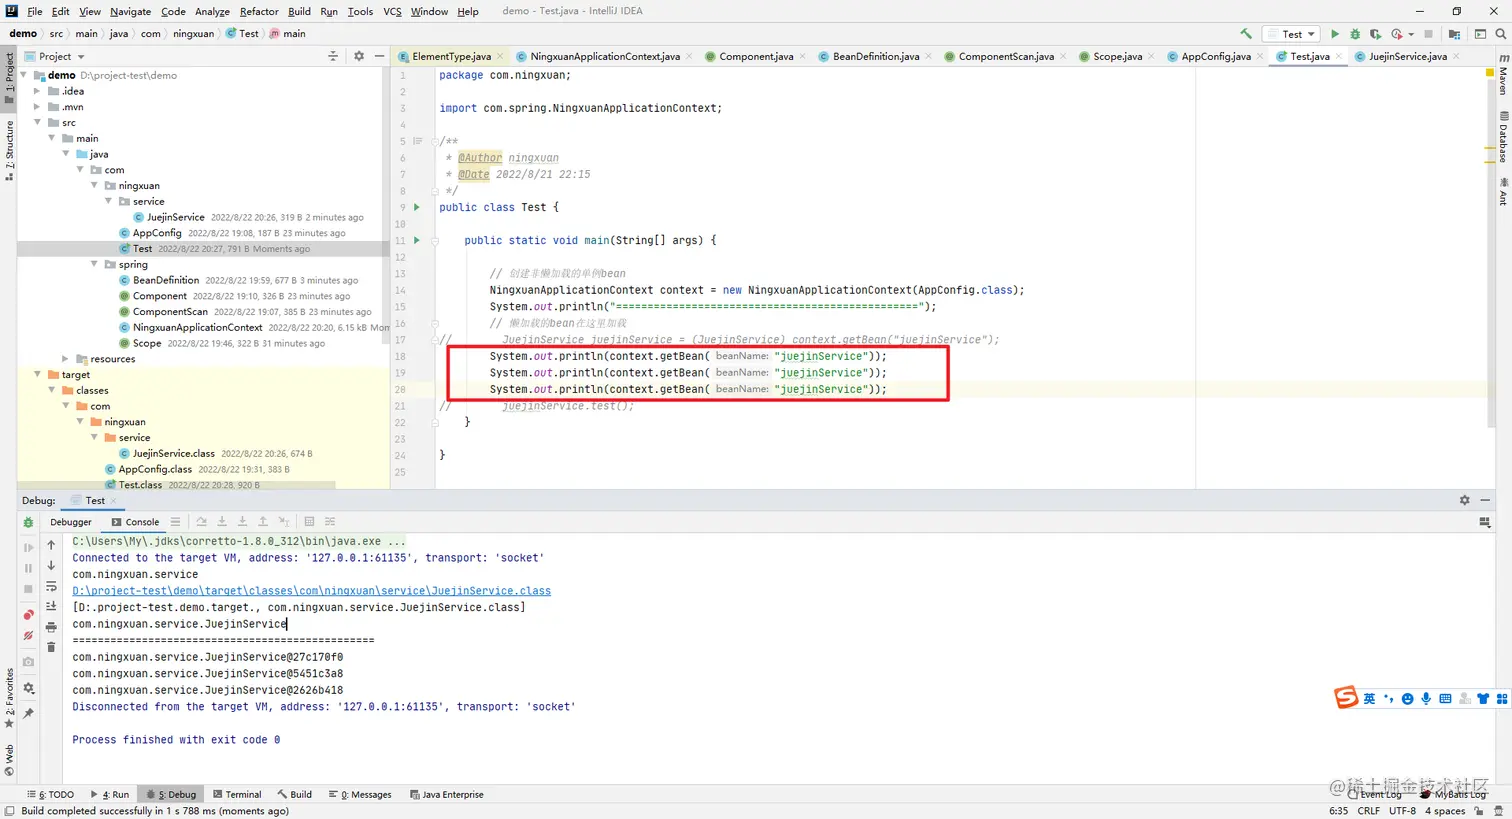Open the 0: Messages tool window button
1512x819 pixels.
click(x=360, y=795)
